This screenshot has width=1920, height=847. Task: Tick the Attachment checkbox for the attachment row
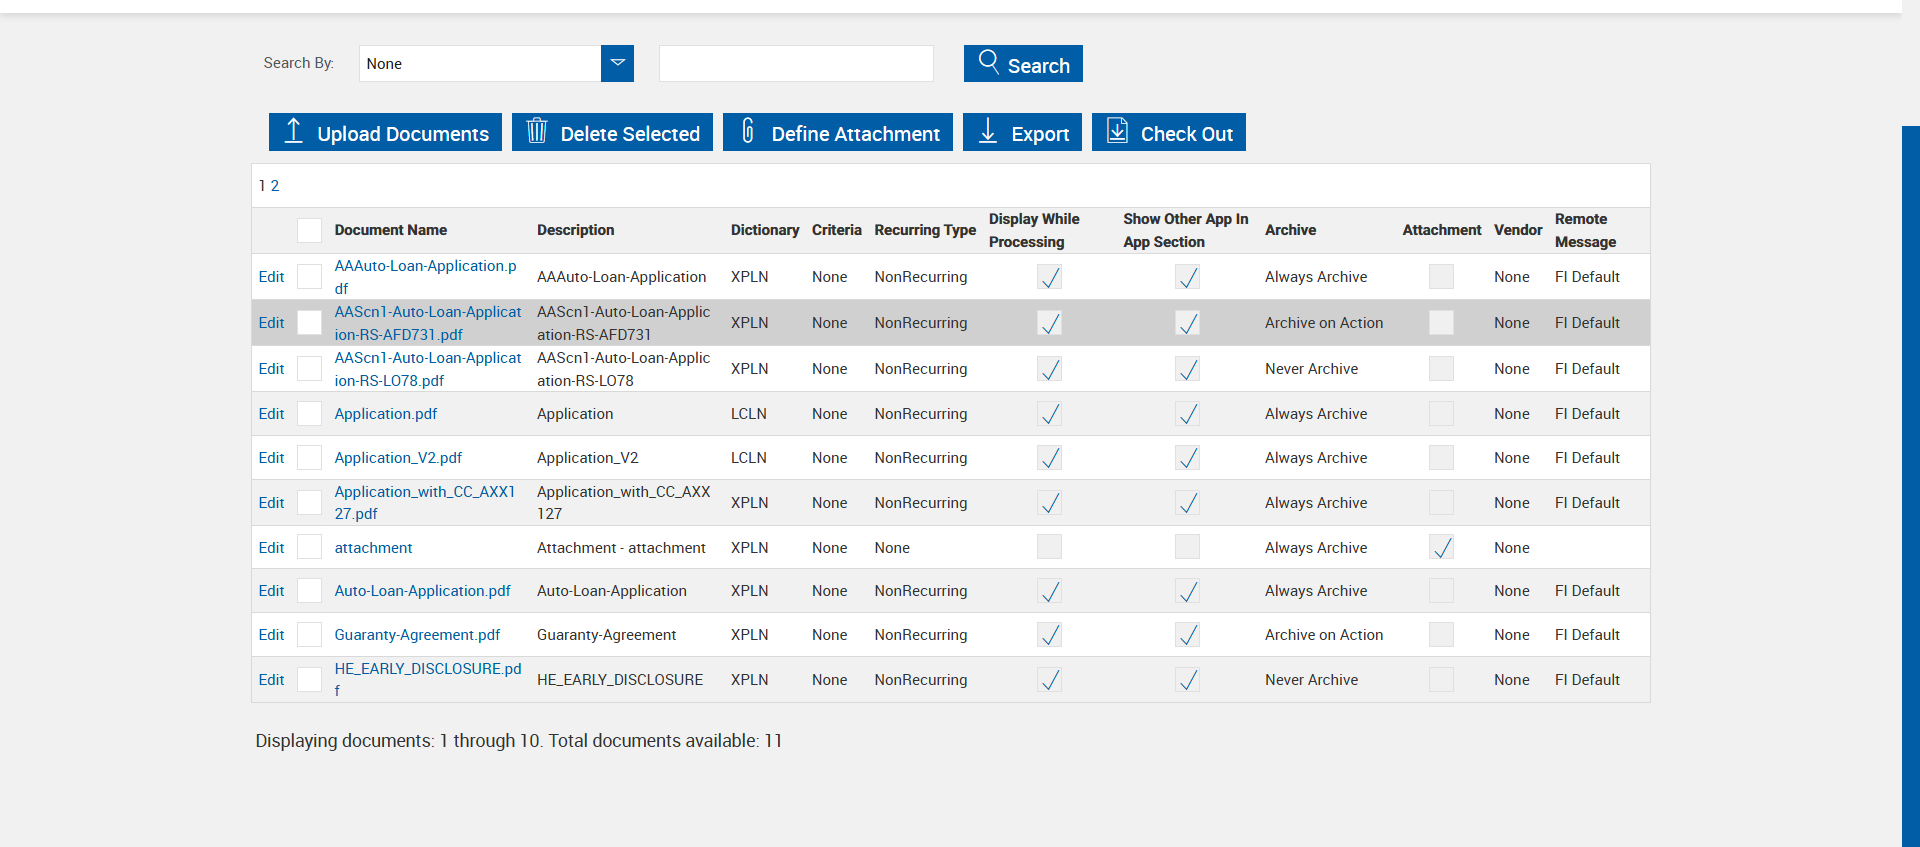point(1441,548)
